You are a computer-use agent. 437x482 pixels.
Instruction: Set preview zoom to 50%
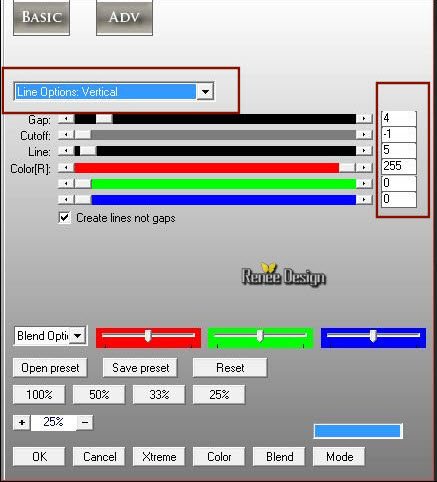tap(99, 395)
